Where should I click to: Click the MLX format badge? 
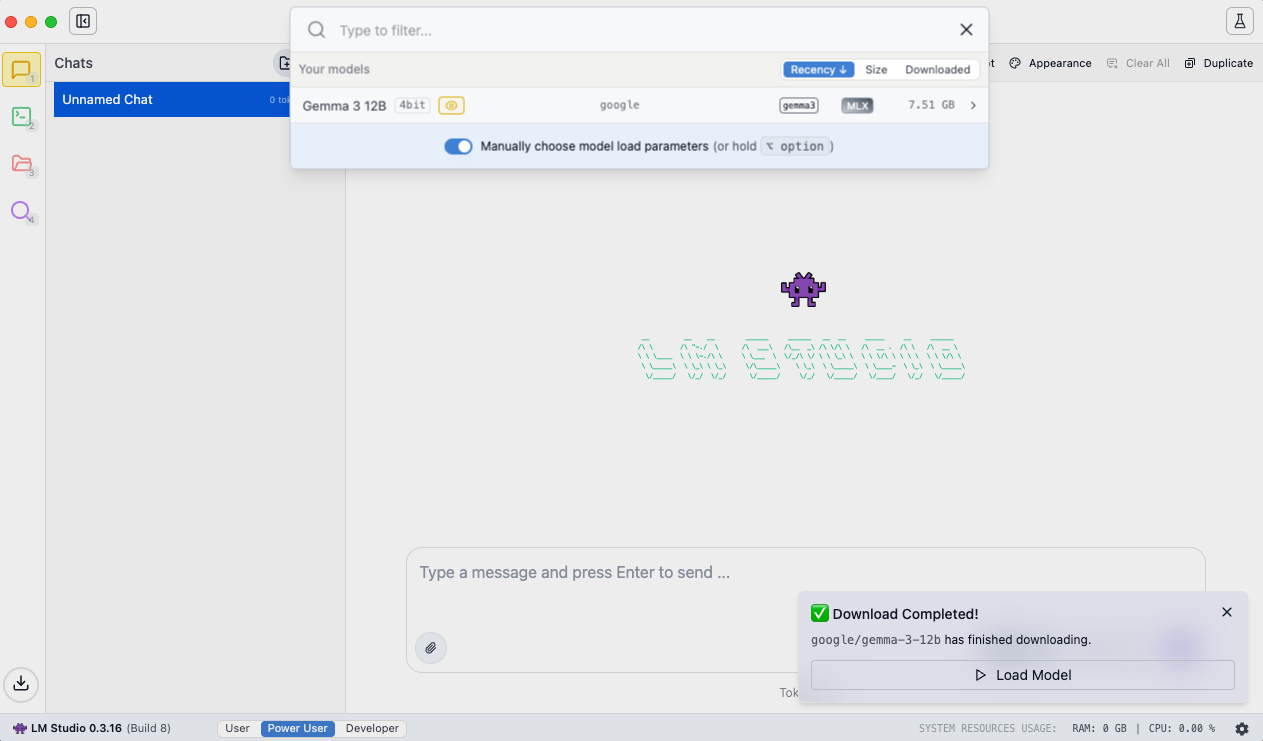[857, 105]
